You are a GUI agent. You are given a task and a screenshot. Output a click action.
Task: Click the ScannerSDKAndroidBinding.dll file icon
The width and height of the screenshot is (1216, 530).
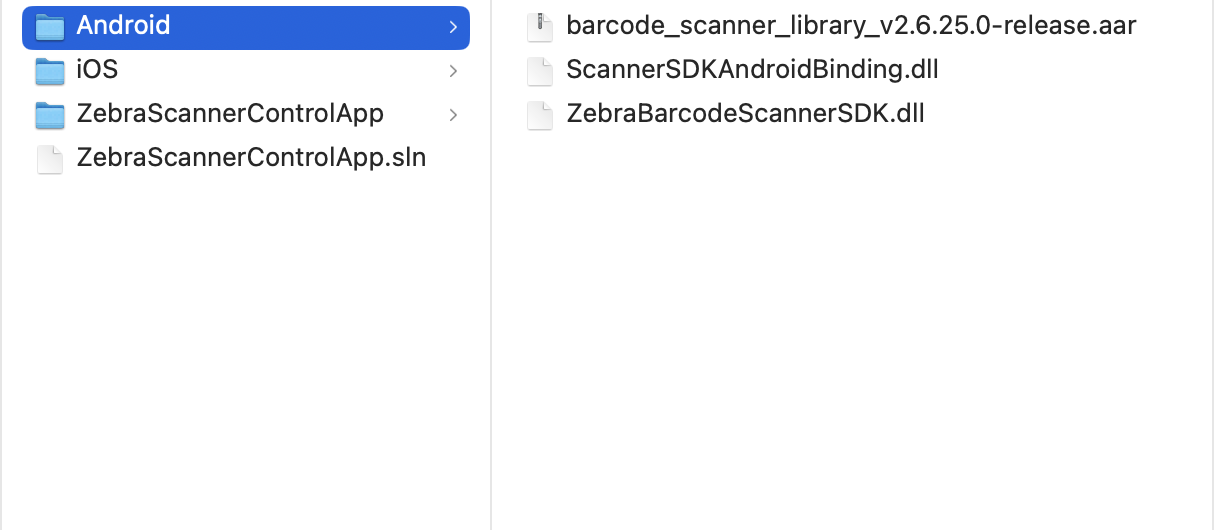click(x=540, y=71)
